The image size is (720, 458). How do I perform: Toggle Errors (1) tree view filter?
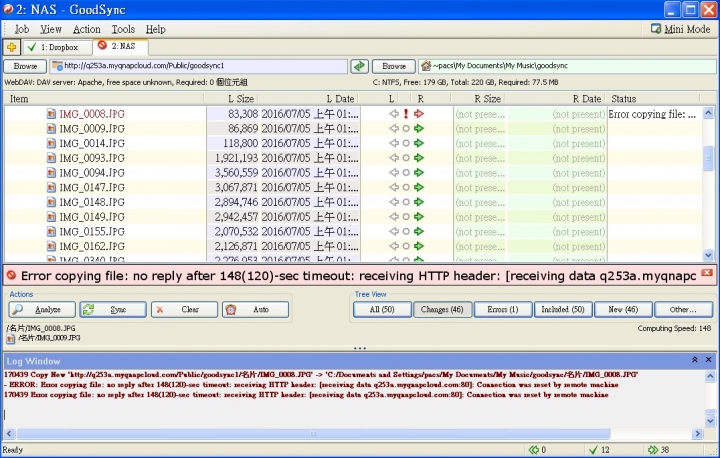click(x=503, y=310)
